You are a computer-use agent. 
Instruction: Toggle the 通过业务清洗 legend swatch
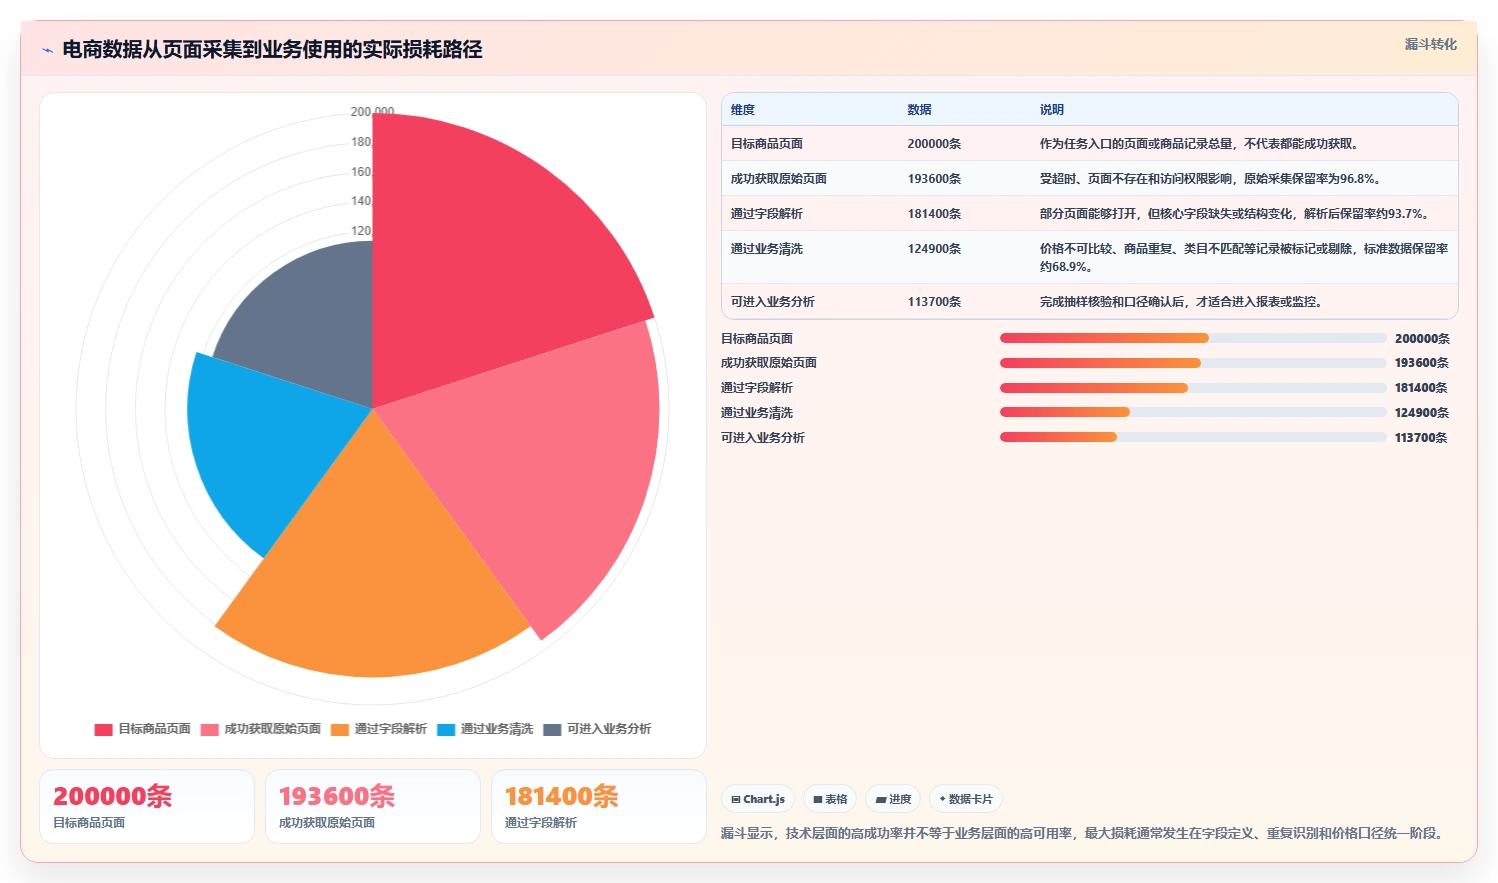(x=446, y=729)
